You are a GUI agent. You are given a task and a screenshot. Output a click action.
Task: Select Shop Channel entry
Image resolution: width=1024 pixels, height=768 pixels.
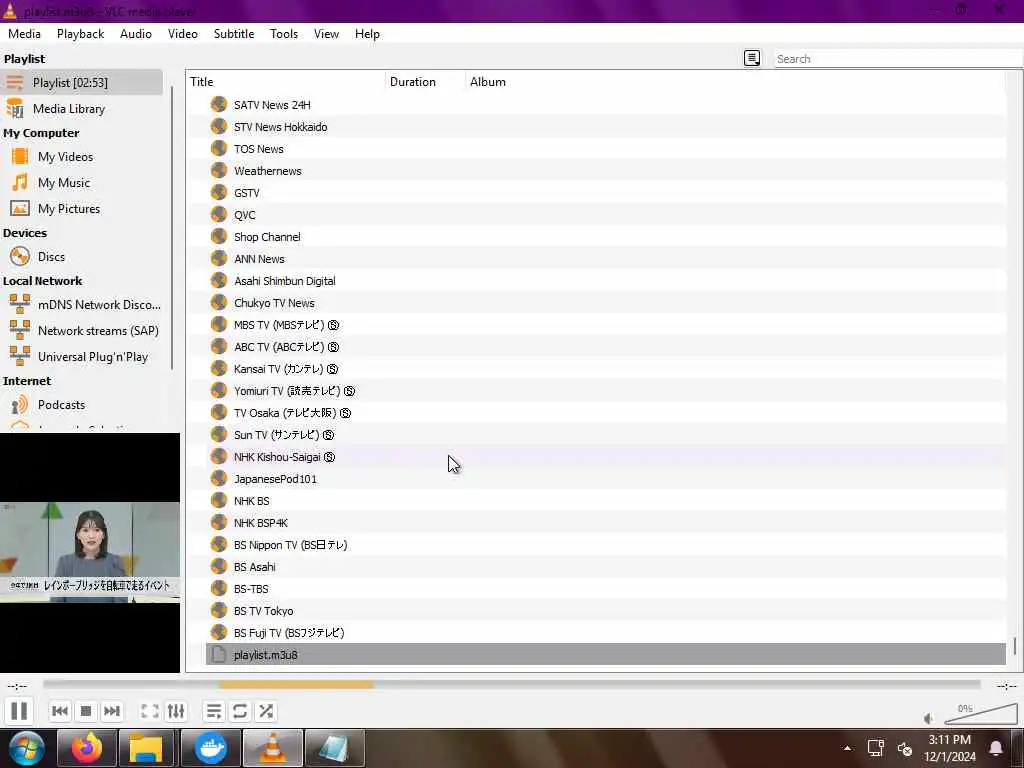[605, 237]
